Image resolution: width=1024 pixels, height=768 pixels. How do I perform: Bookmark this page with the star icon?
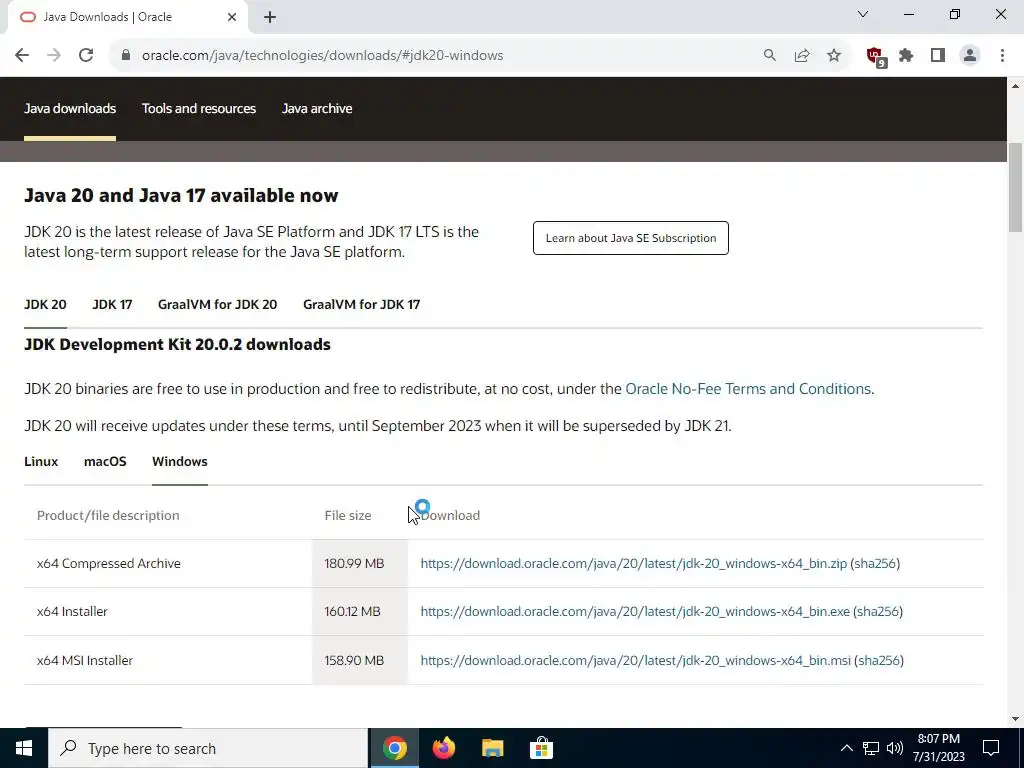834,56
